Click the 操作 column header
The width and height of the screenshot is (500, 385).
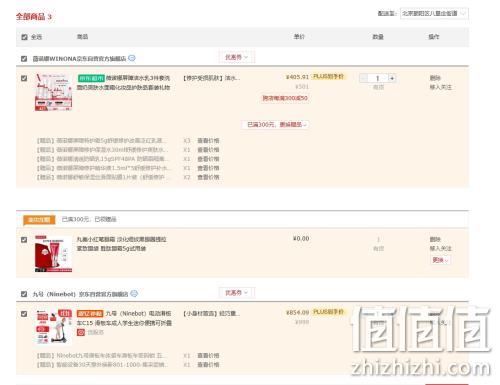click(x=434, y=37)
